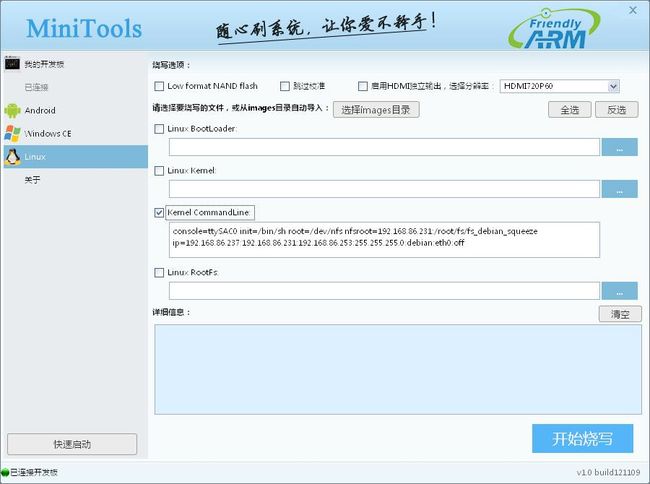Select the 已连接 status entry in the sidebar
The image size is (650, 484).
tap(75, 87)
